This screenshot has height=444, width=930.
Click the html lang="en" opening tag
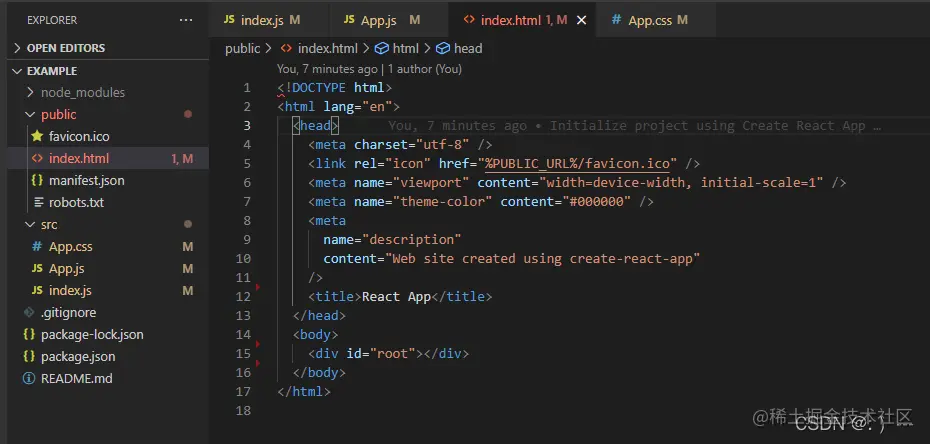(339, 107)
